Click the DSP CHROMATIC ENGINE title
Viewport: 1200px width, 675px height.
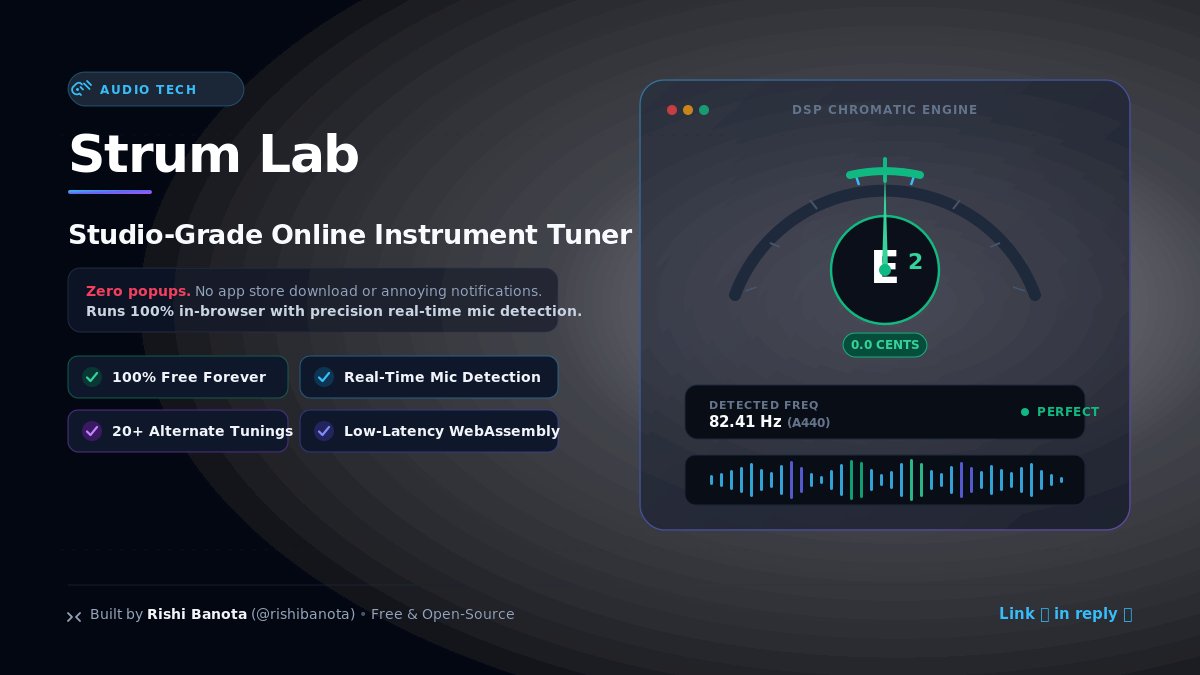coord(885,110)
